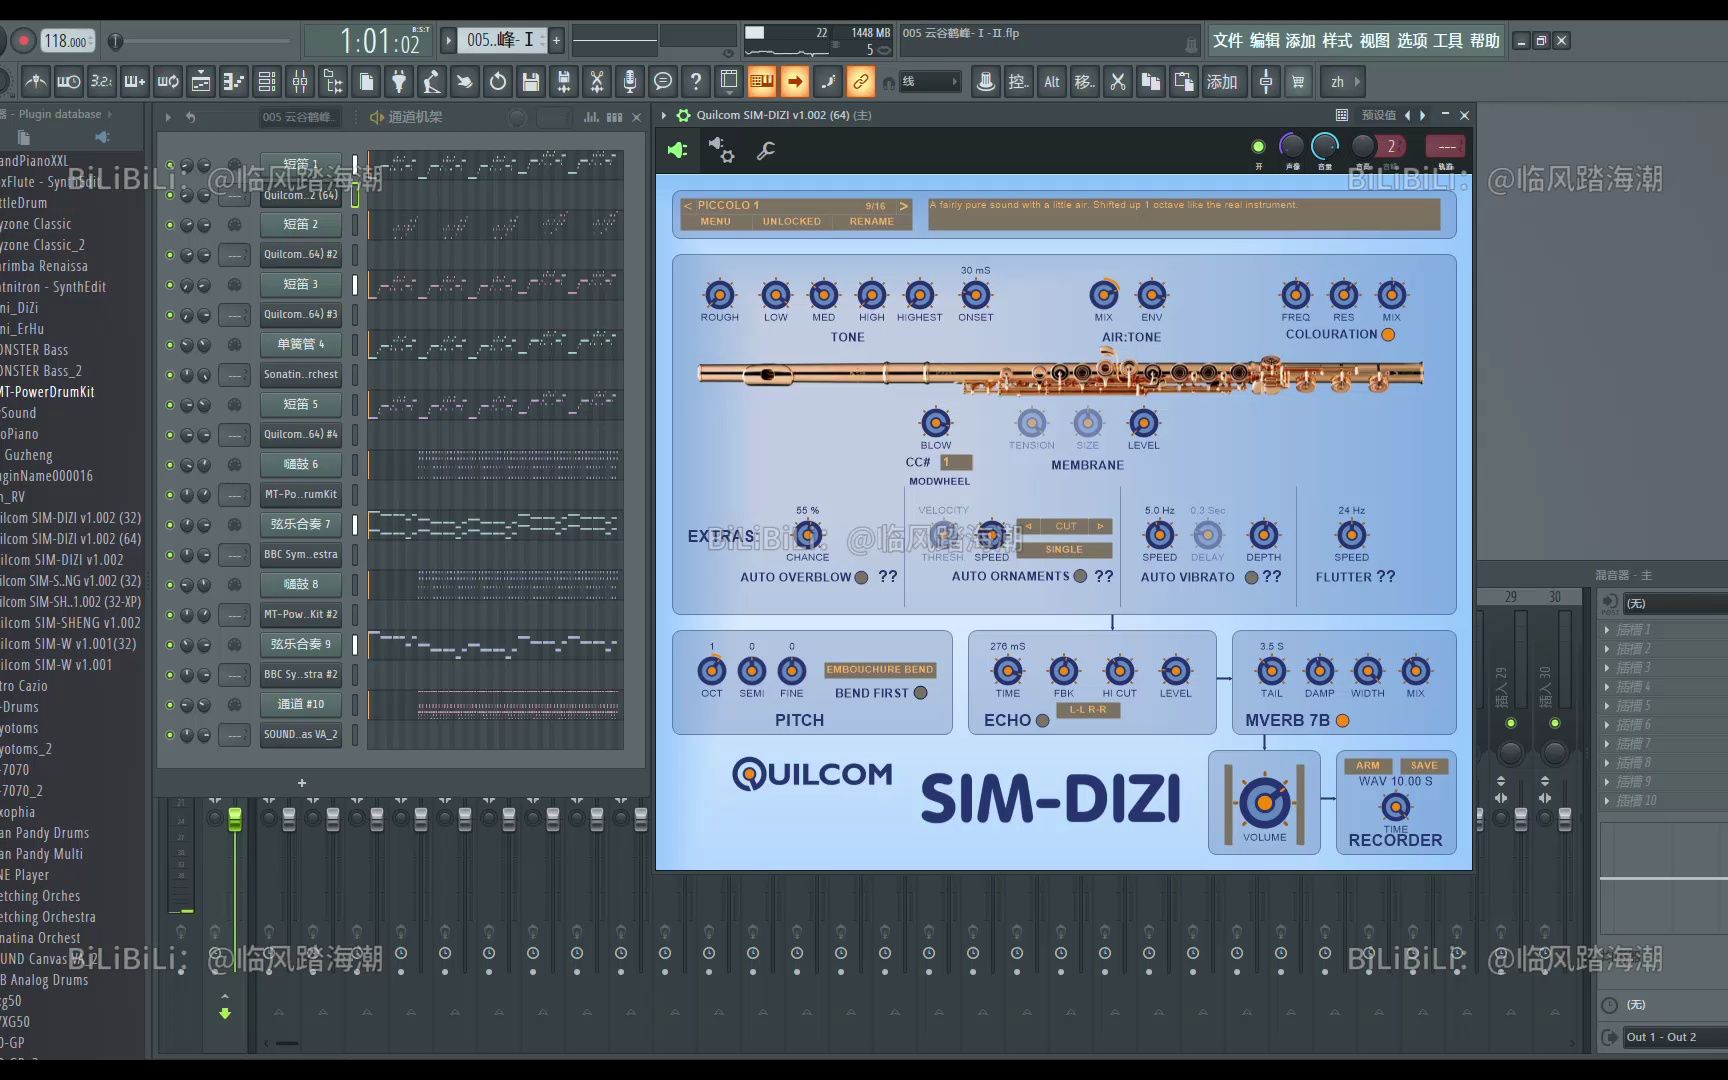The width and height of the screenshot is (1728, 1080).
Task: Open the line snap dropdown 线
Action: click(930, 82)
